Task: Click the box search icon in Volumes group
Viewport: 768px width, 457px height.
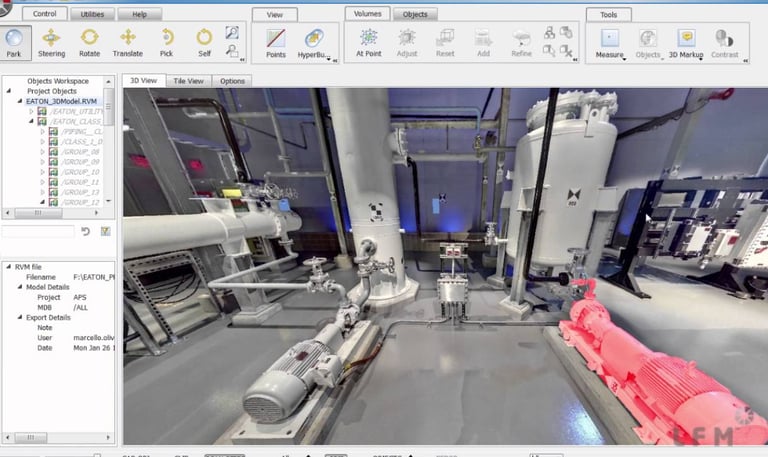Action: pos(549,50)
